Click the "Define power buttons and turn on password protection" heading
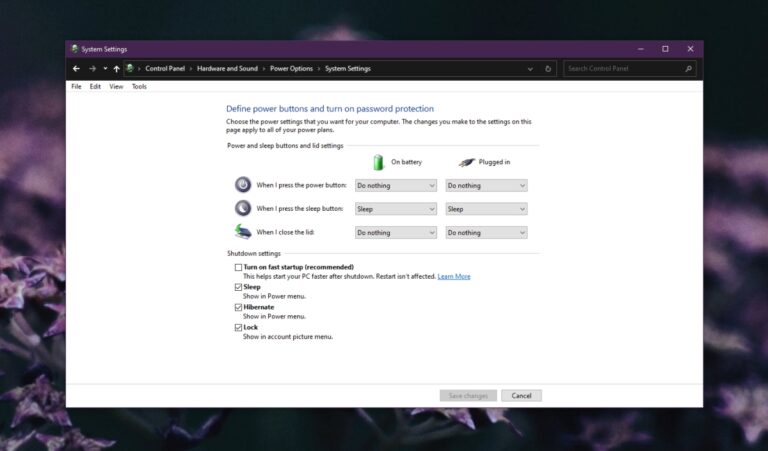 click(330, 109)
